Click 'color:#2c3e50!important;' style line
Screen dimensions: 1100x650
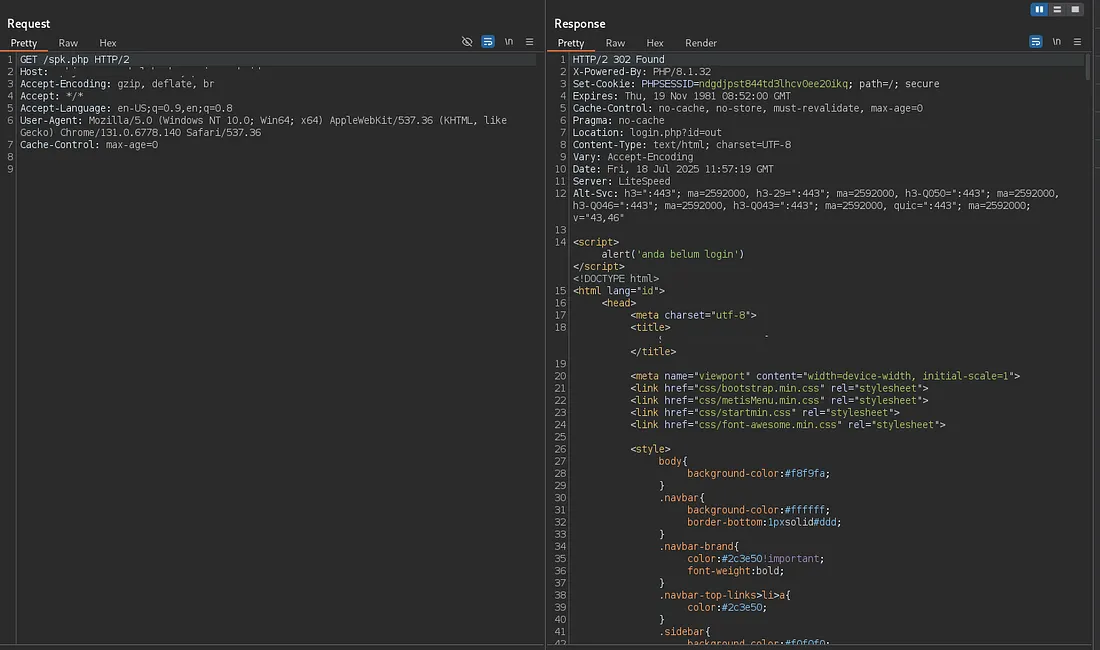[x=756, y=558]
